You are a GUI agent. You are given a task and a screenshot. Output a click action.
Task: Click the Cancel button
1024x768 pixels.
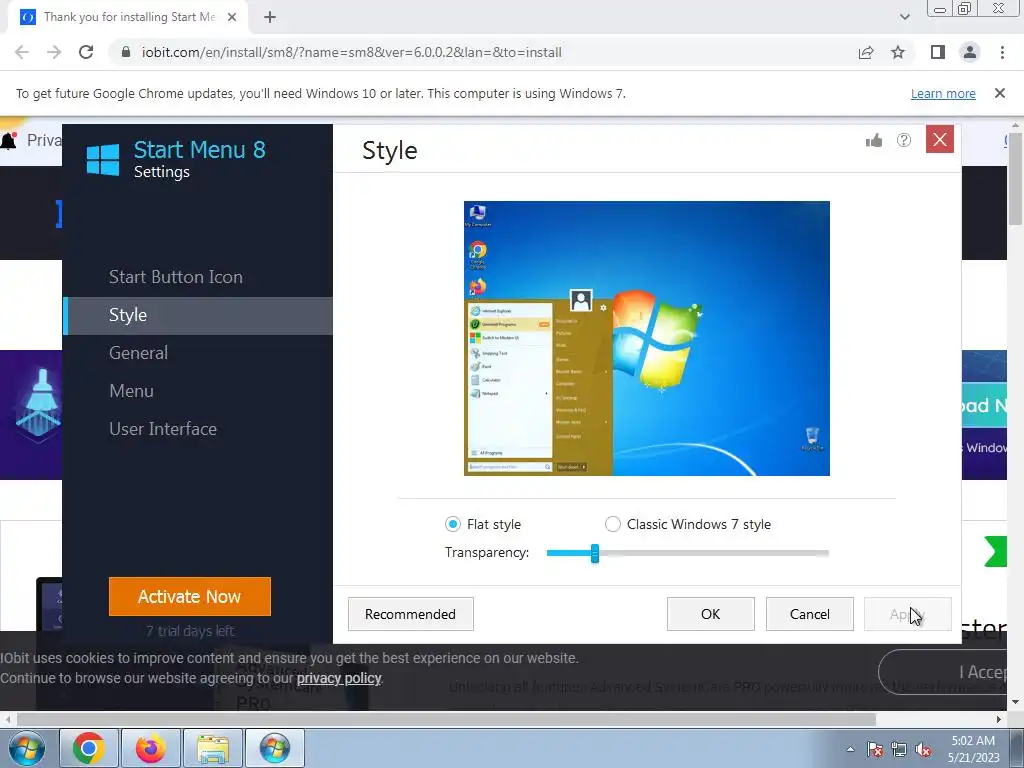(x=810, y=614)
